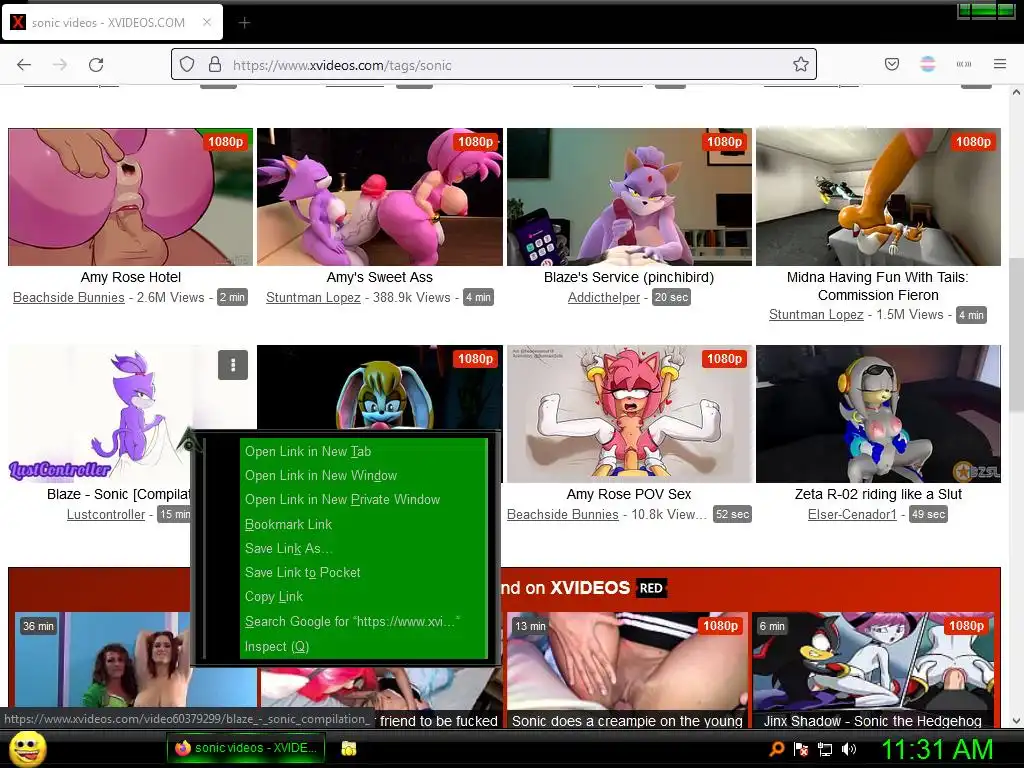Click the extension icon left of hamburger menu

[963, 64]
